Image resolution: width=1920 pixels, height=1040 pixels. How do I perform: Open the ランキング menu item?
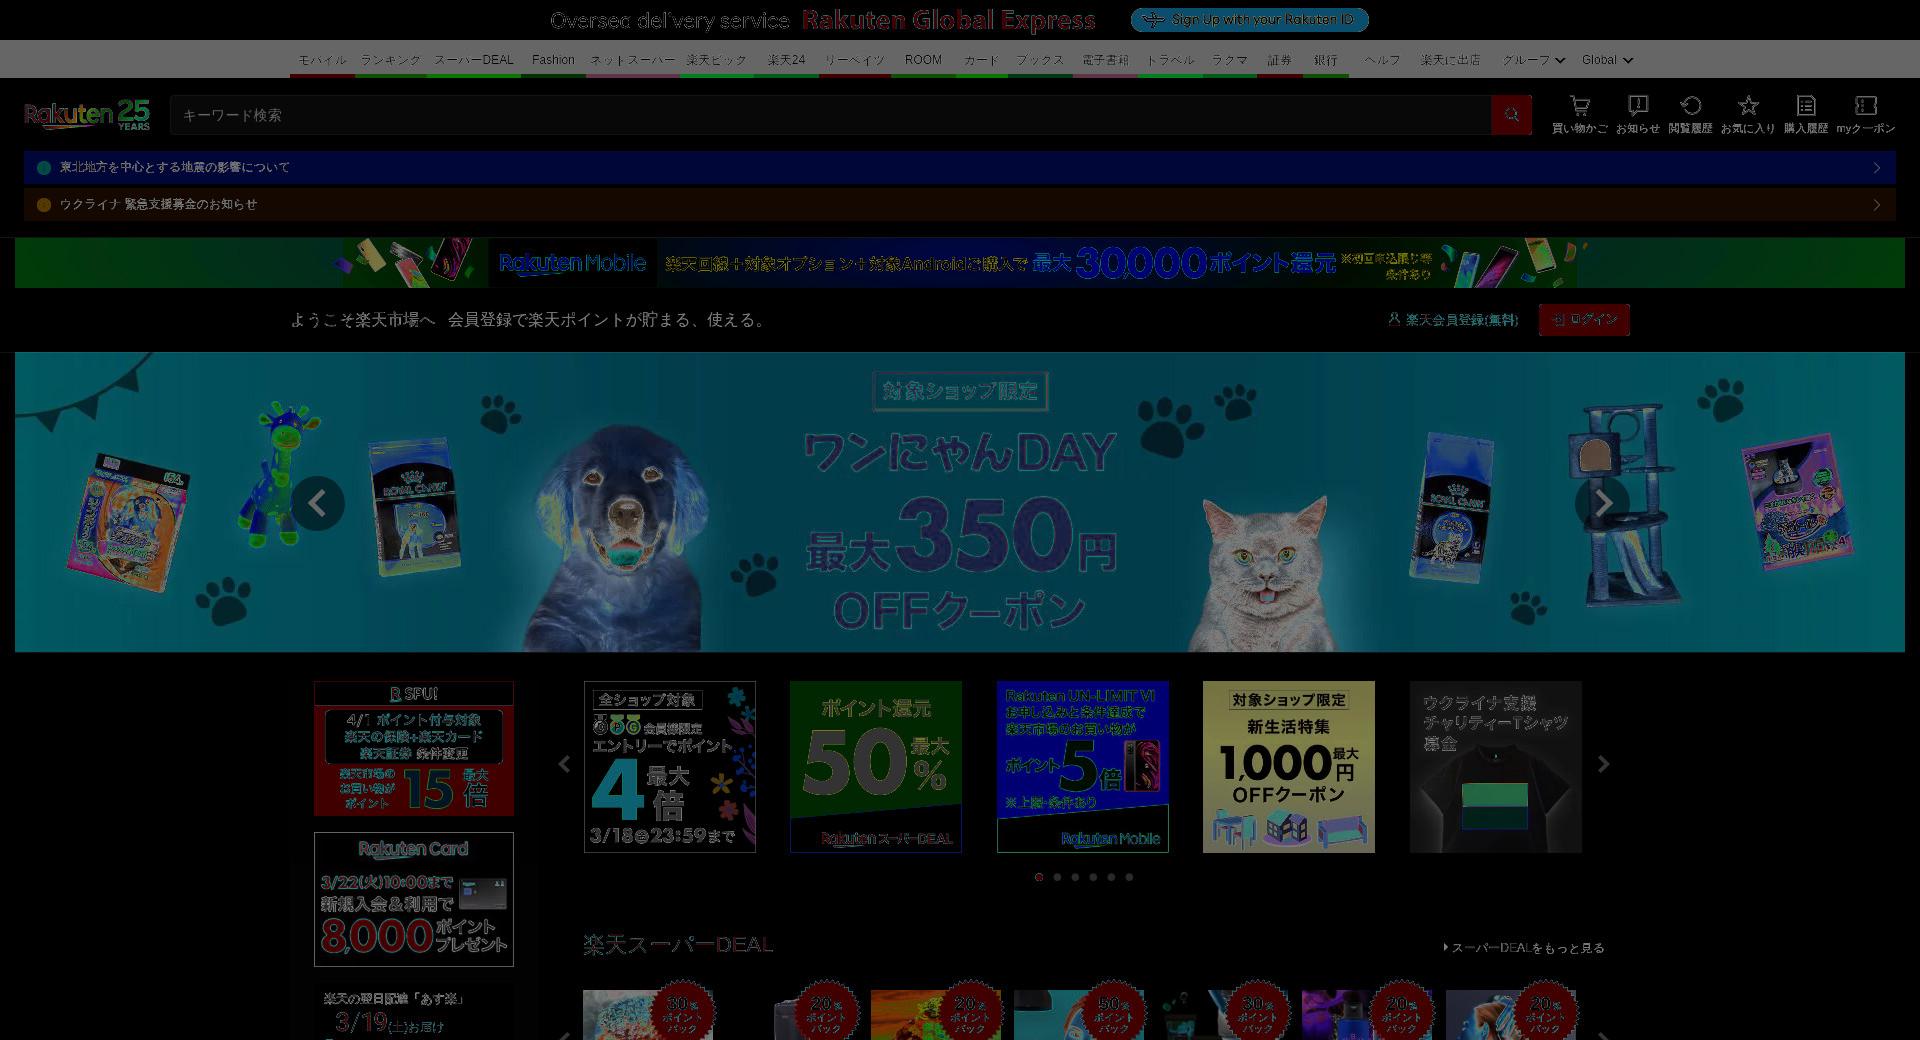(x=390, y=60)
